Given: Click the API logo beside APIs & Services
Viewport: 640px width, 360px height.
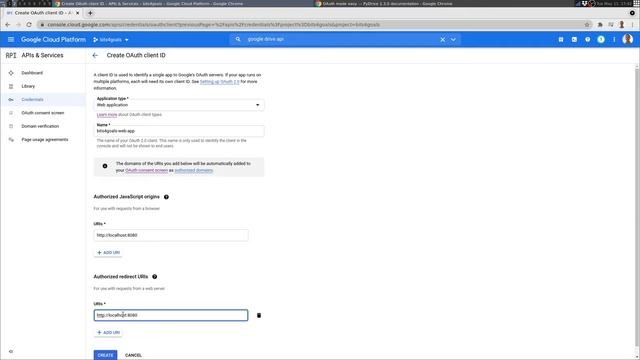Looking at the screenshot, I should (x=11, y=56).
